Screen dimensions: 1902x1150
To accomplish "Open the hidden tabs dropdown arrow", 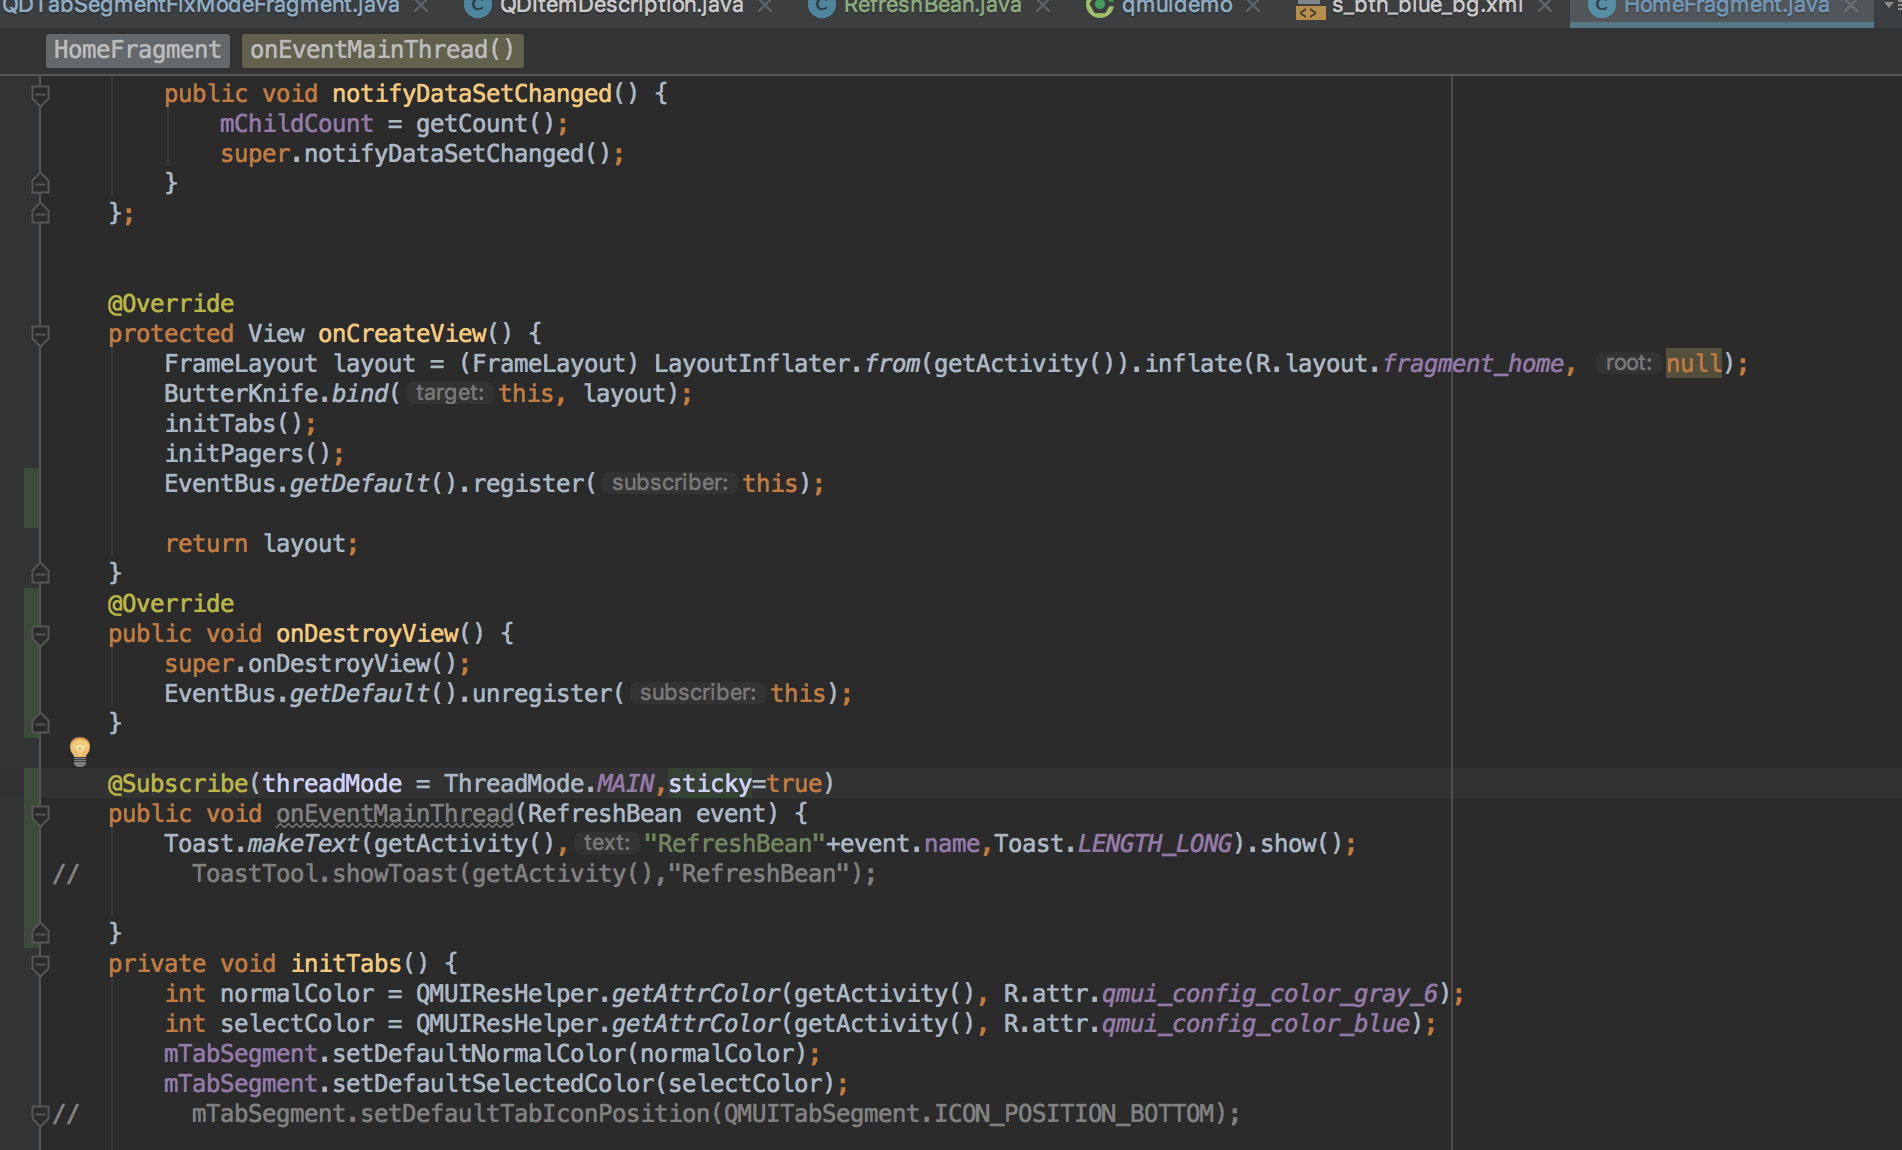I will (x=1892, y=7).
